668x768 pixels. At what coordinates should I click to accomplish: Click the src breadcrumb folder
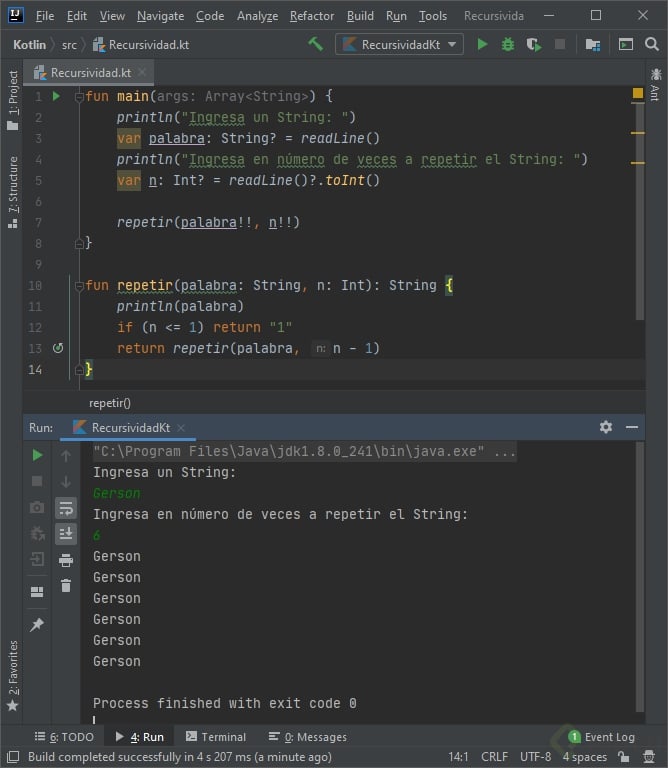(x=69, y=45)
